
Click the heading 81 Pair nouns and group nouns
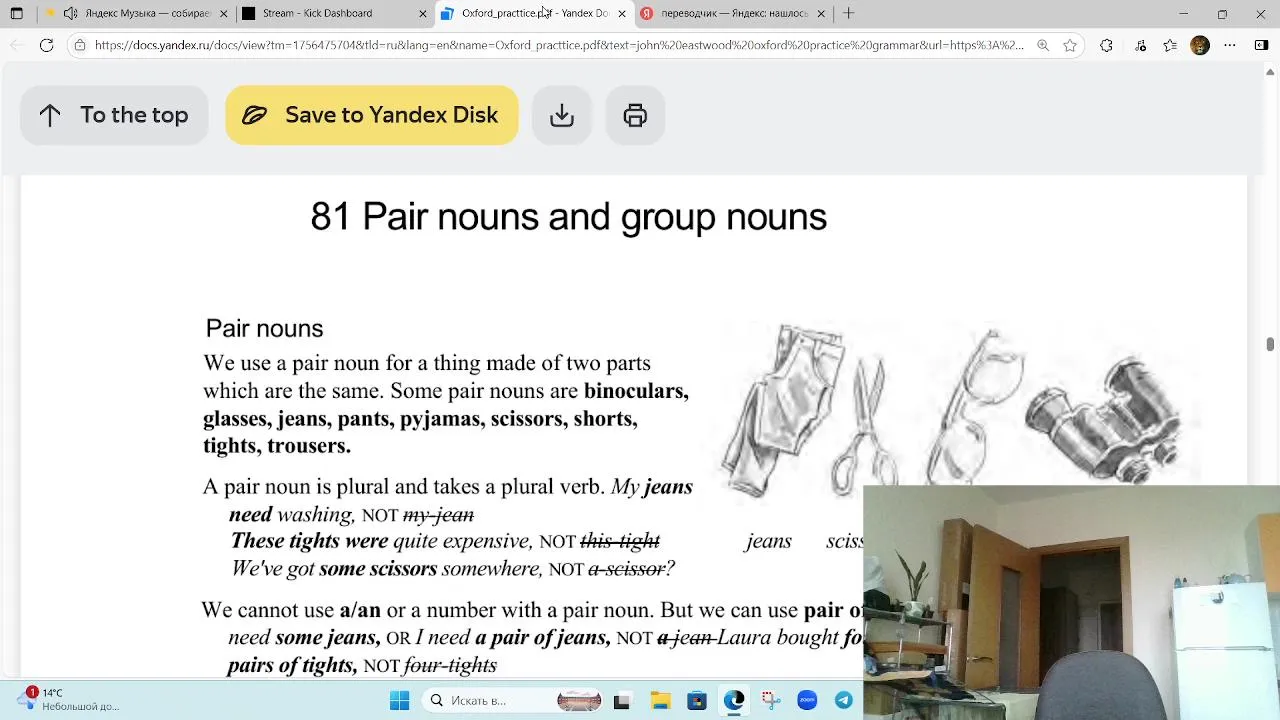click(x=568, y=217)
